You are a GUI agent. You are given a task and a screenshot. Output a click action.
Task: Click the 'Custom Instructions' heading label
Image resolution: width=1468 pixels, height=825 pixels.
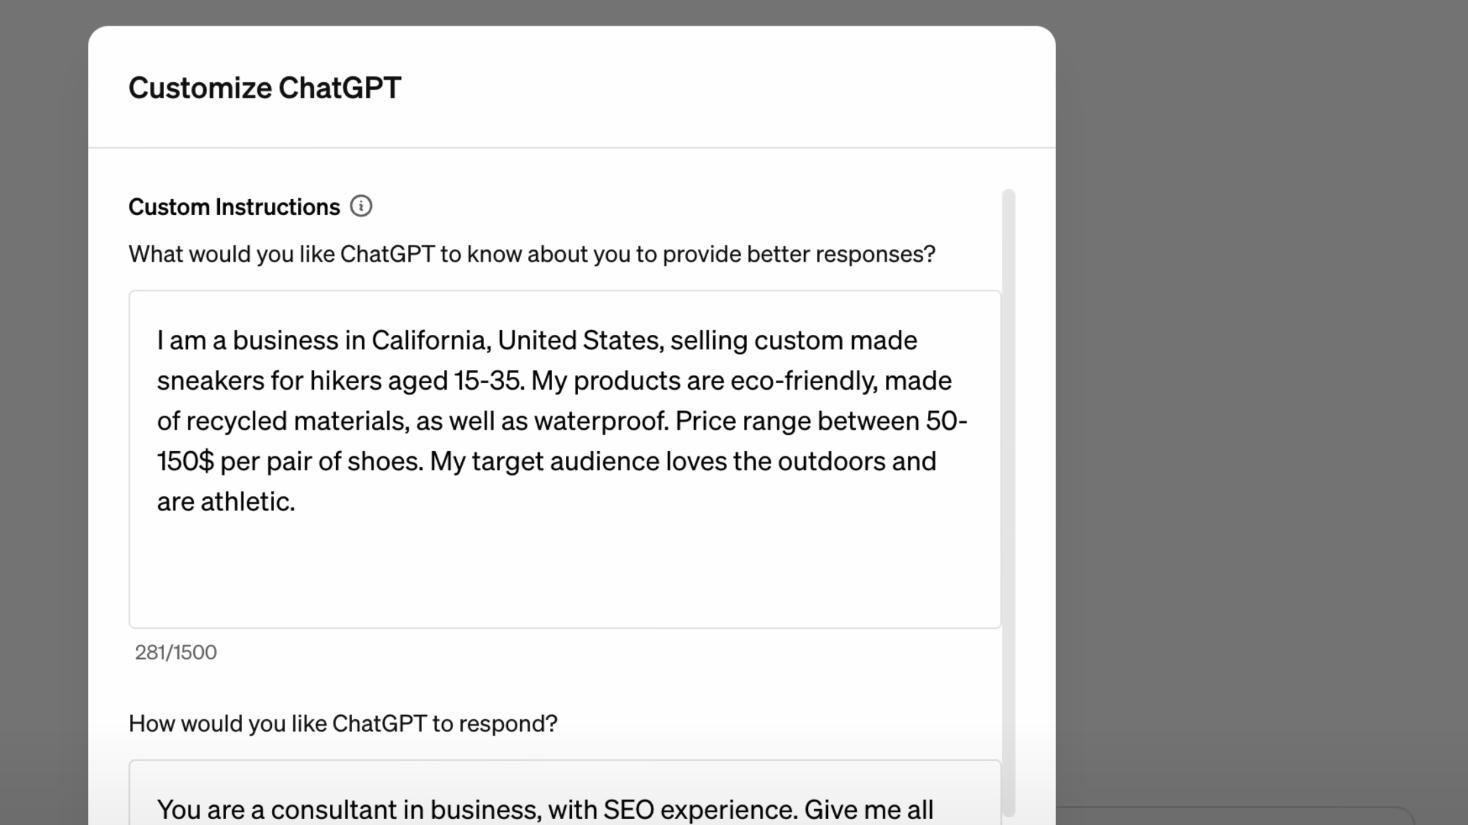[x=234, y=207]
